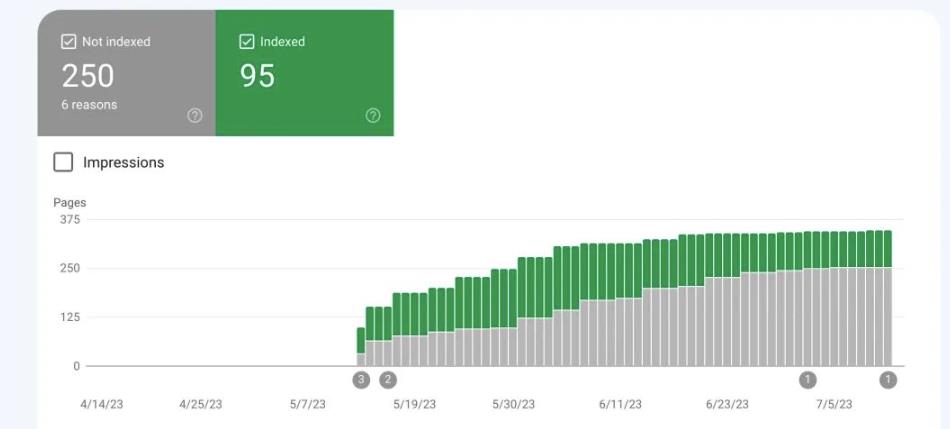
Task: Click the "6 reasons" text
Action: [89, 105]
